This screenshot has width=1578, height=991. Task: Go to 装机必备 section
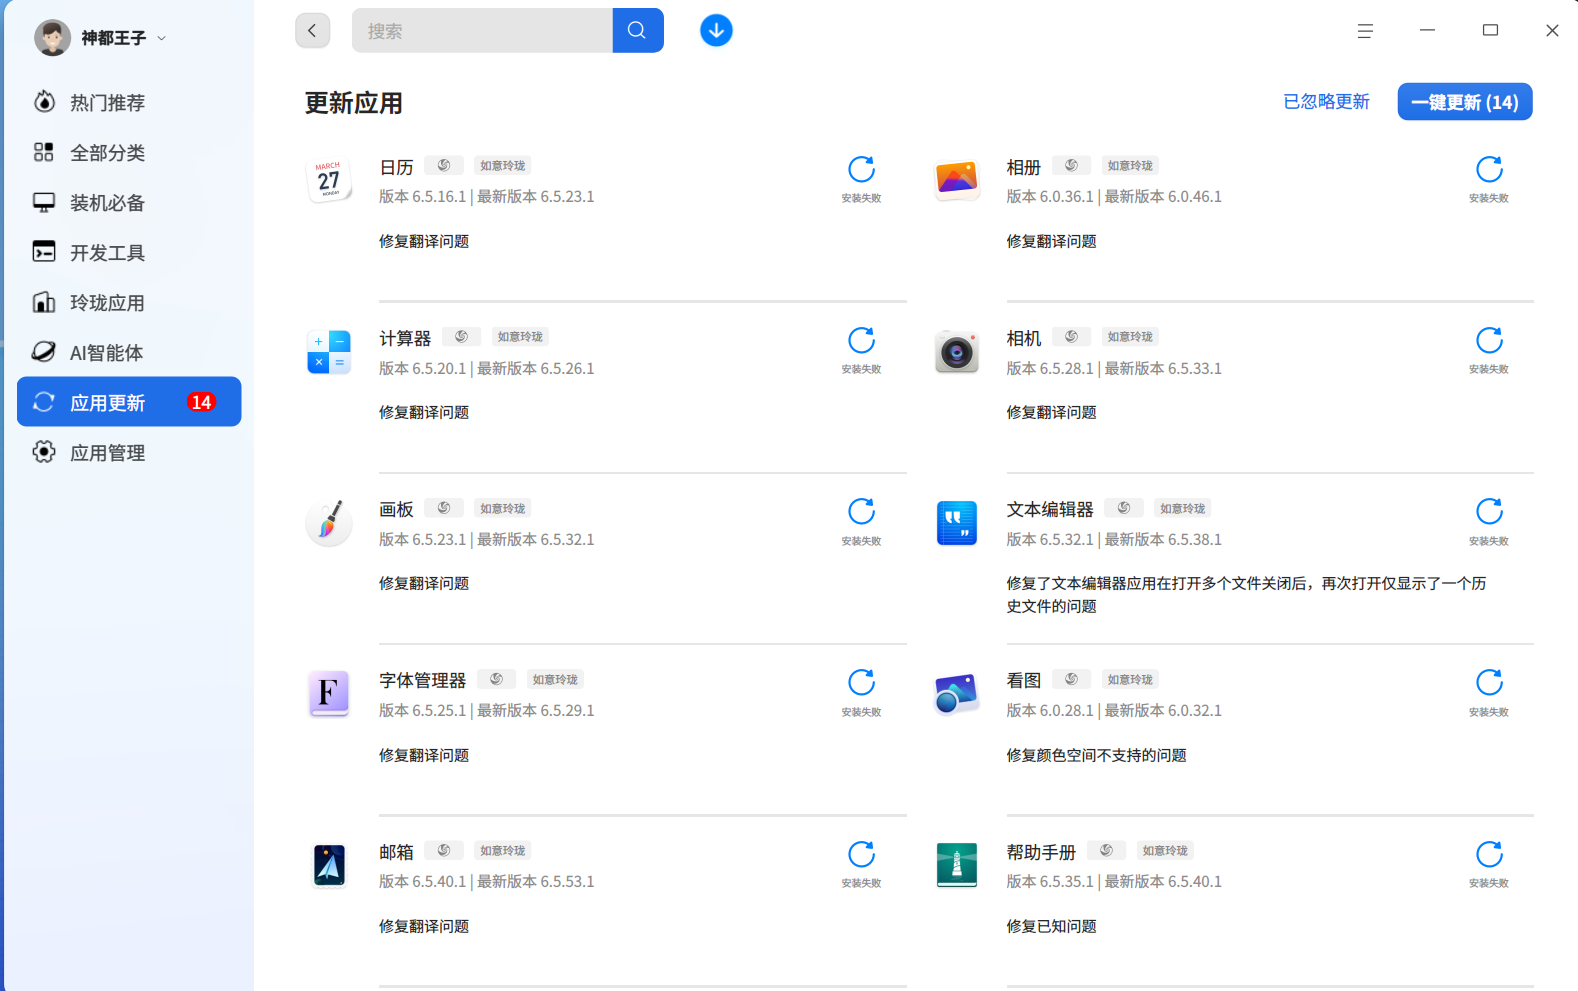click(x=129, y=202)
